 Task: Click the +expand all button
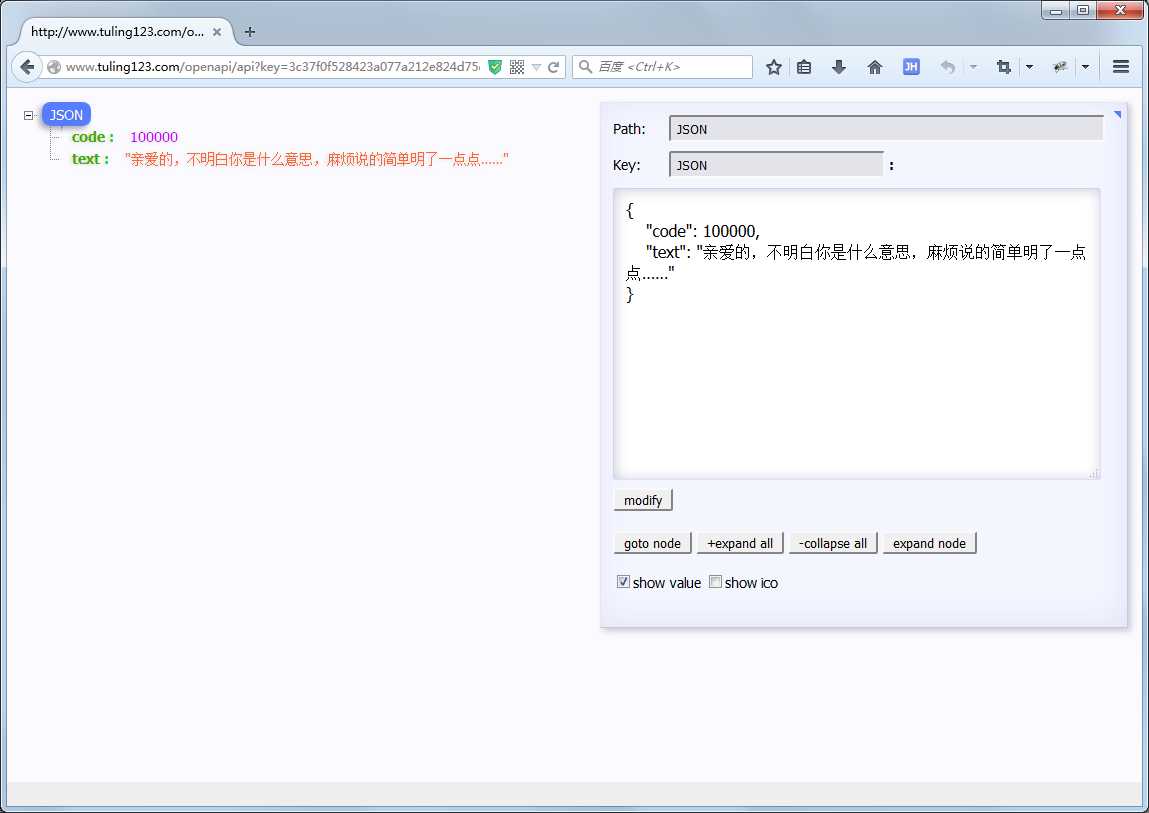(740, 543)
